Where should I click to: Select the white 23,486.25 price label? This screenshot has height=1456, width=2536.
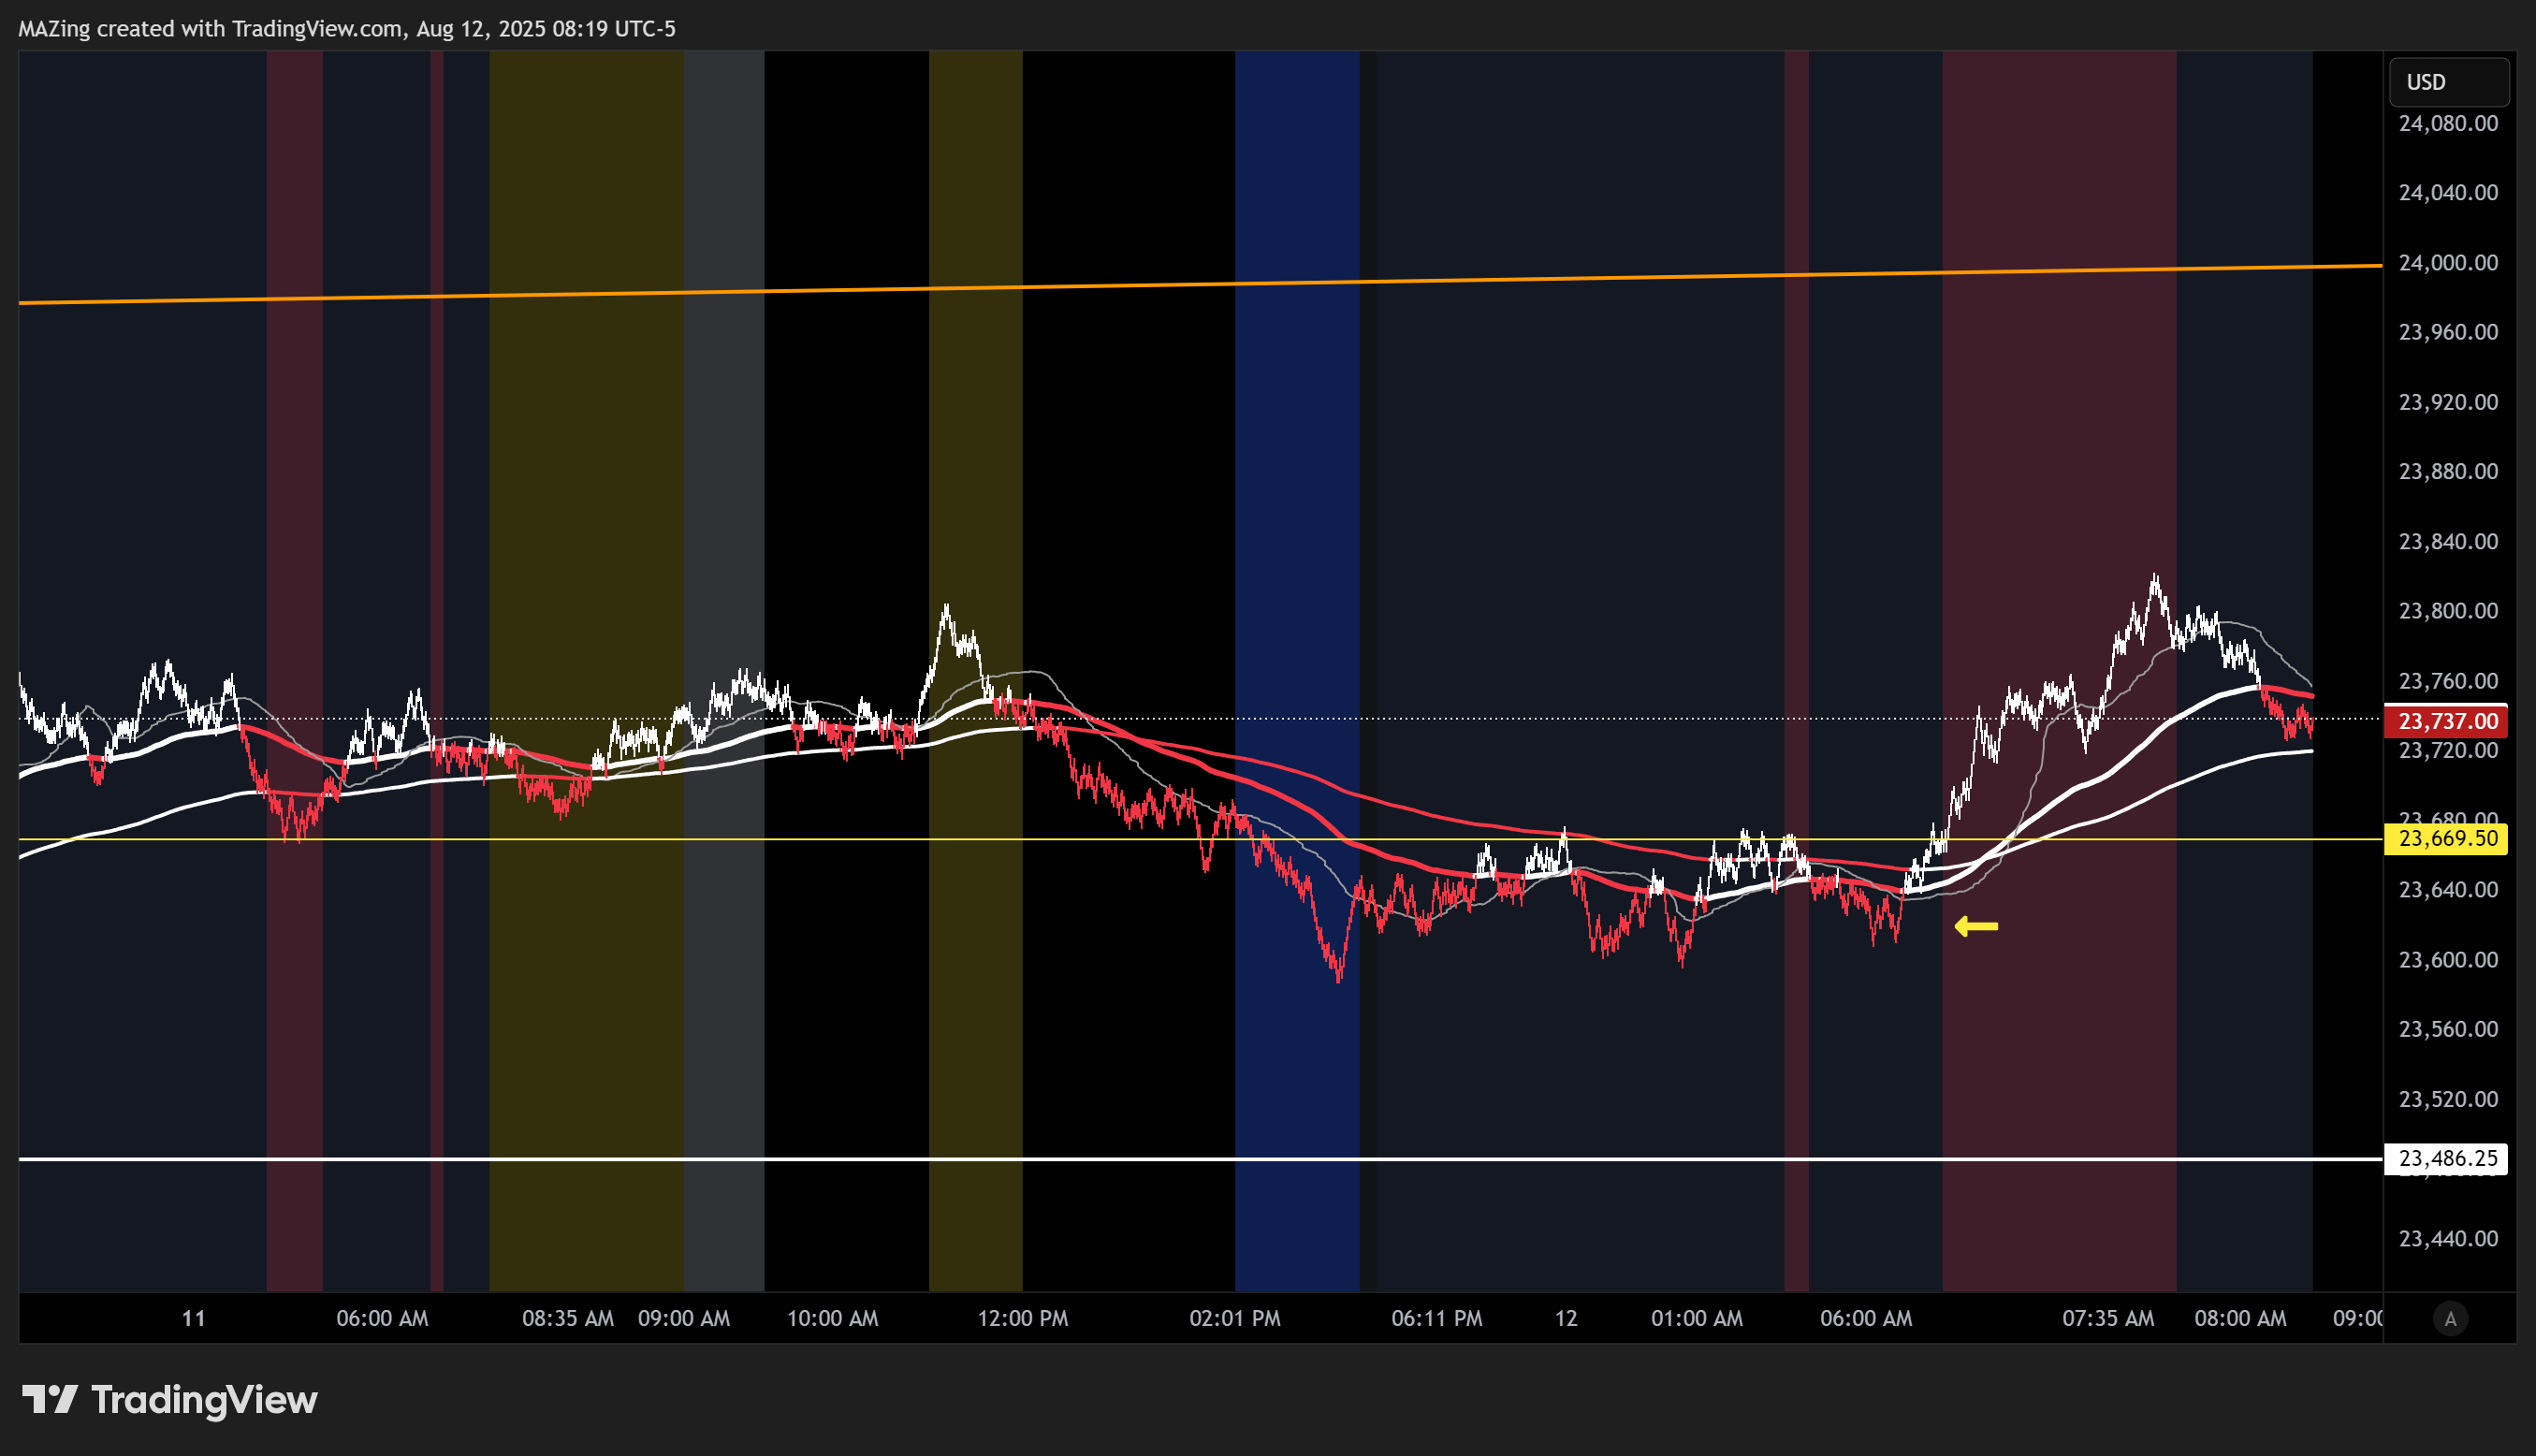pos(2447,1158)
